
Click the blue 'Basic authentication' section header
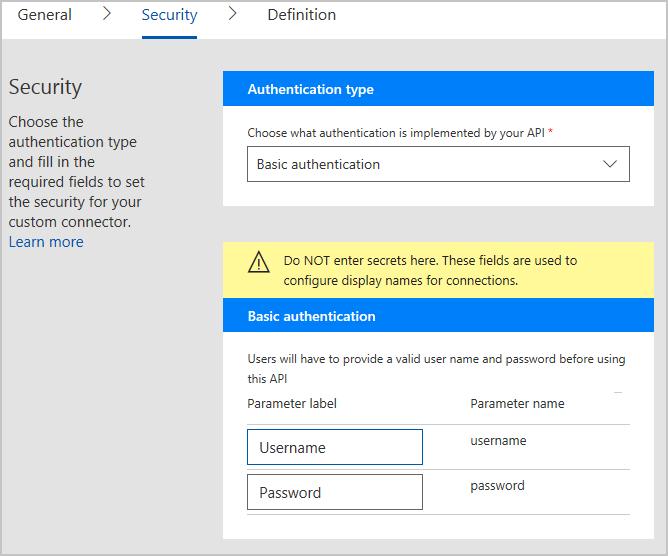[x=438, y=315]
